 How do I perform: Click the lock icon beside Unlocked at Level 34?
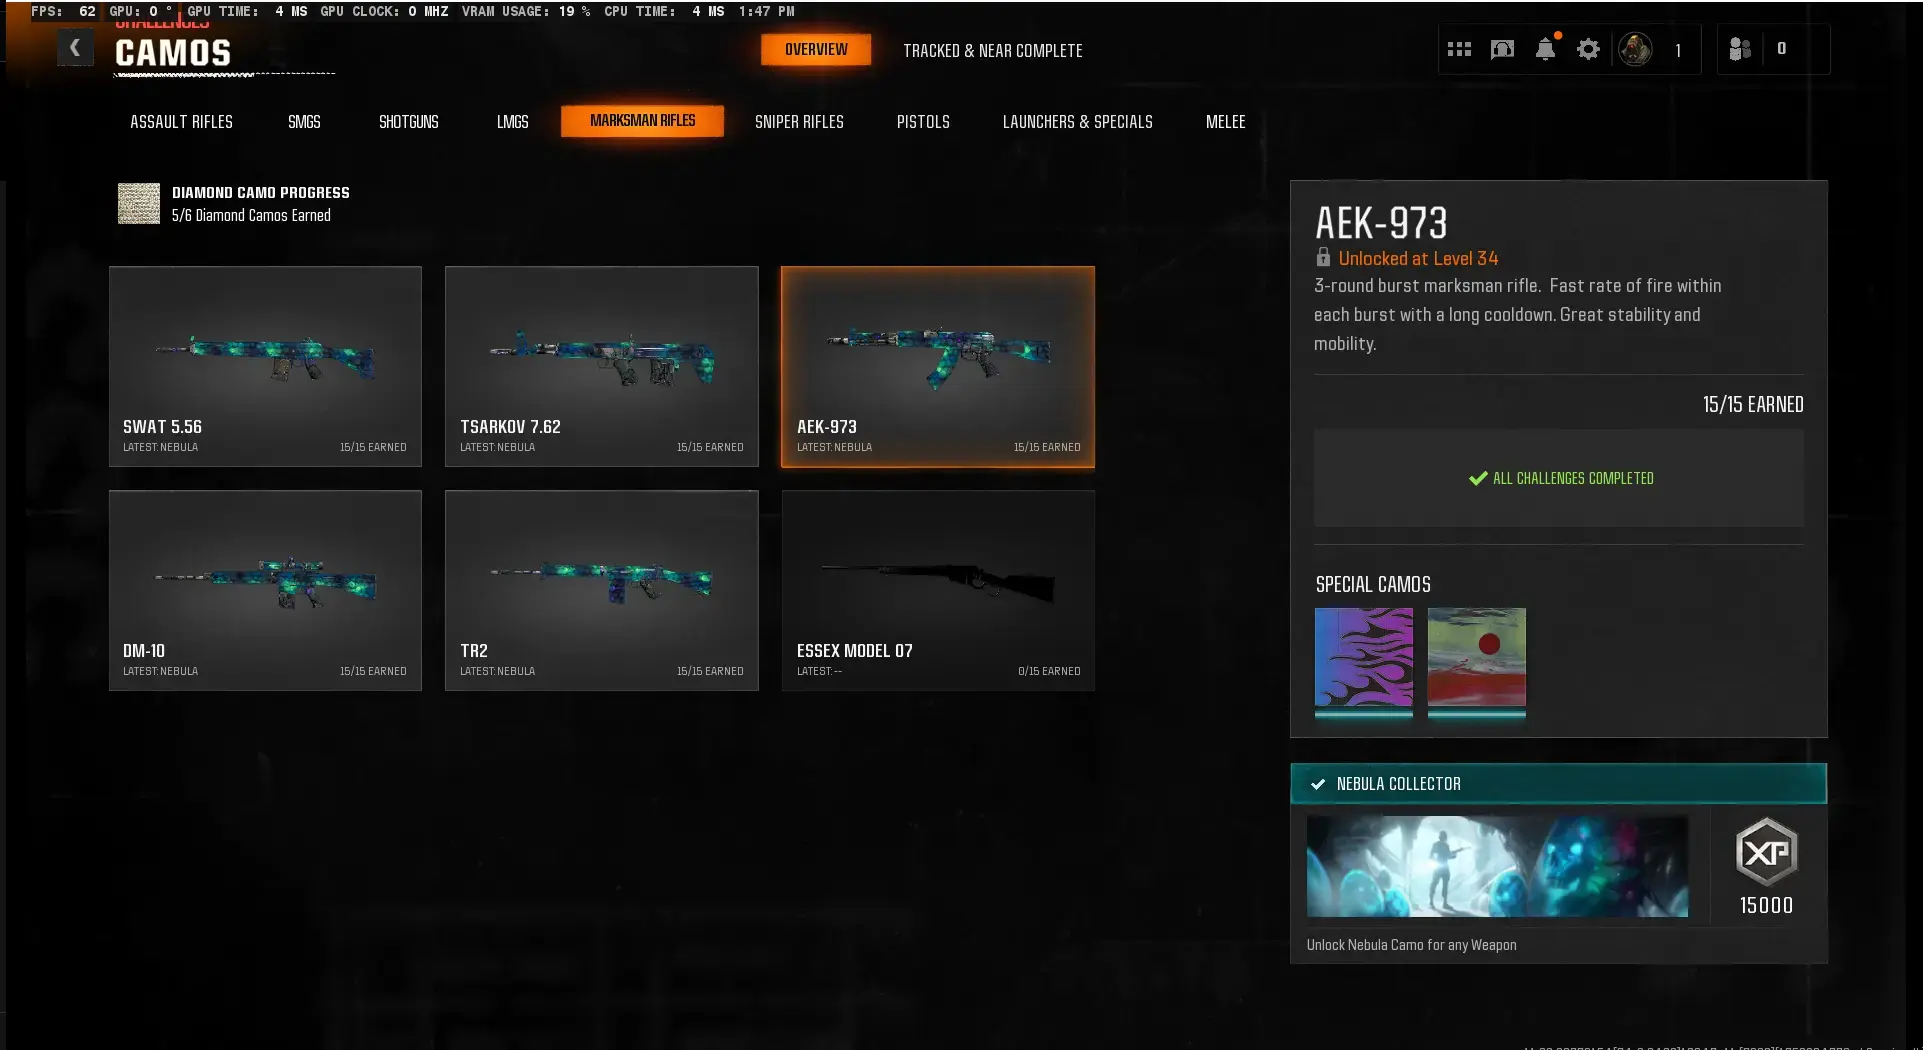(1323, 258)
